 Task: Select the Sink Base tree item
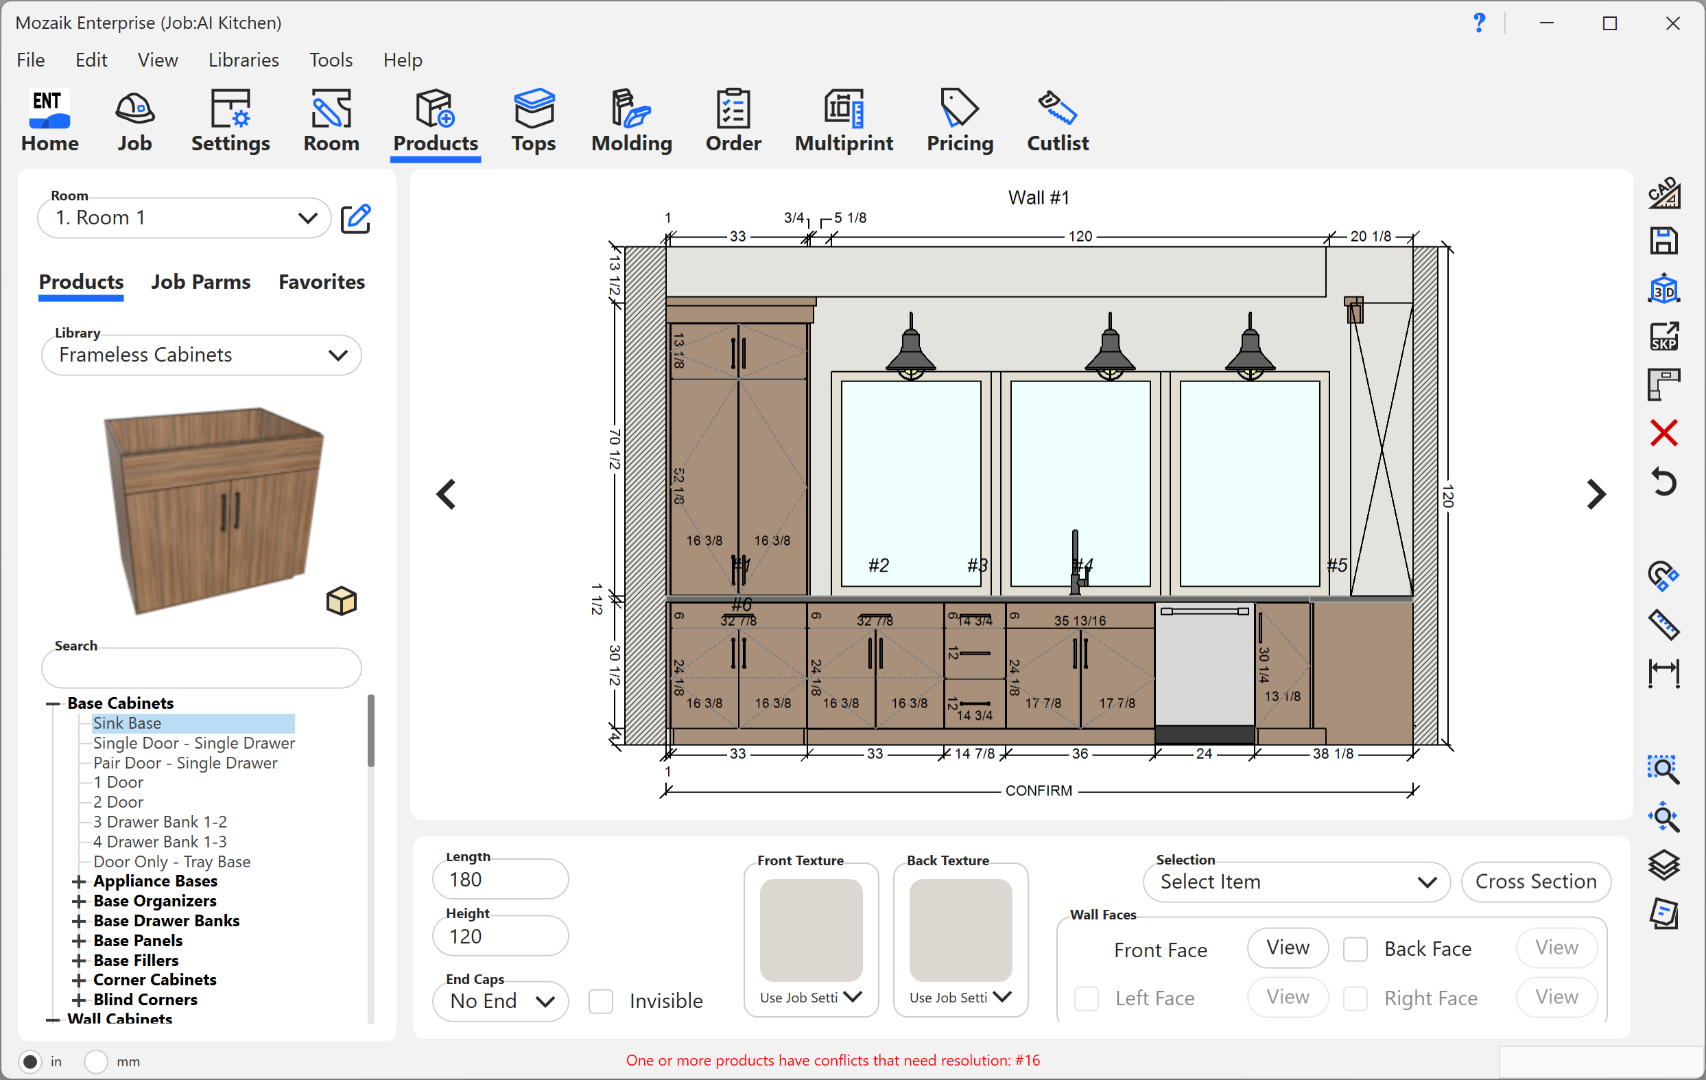pyautogui.click(x=127, y=723)
